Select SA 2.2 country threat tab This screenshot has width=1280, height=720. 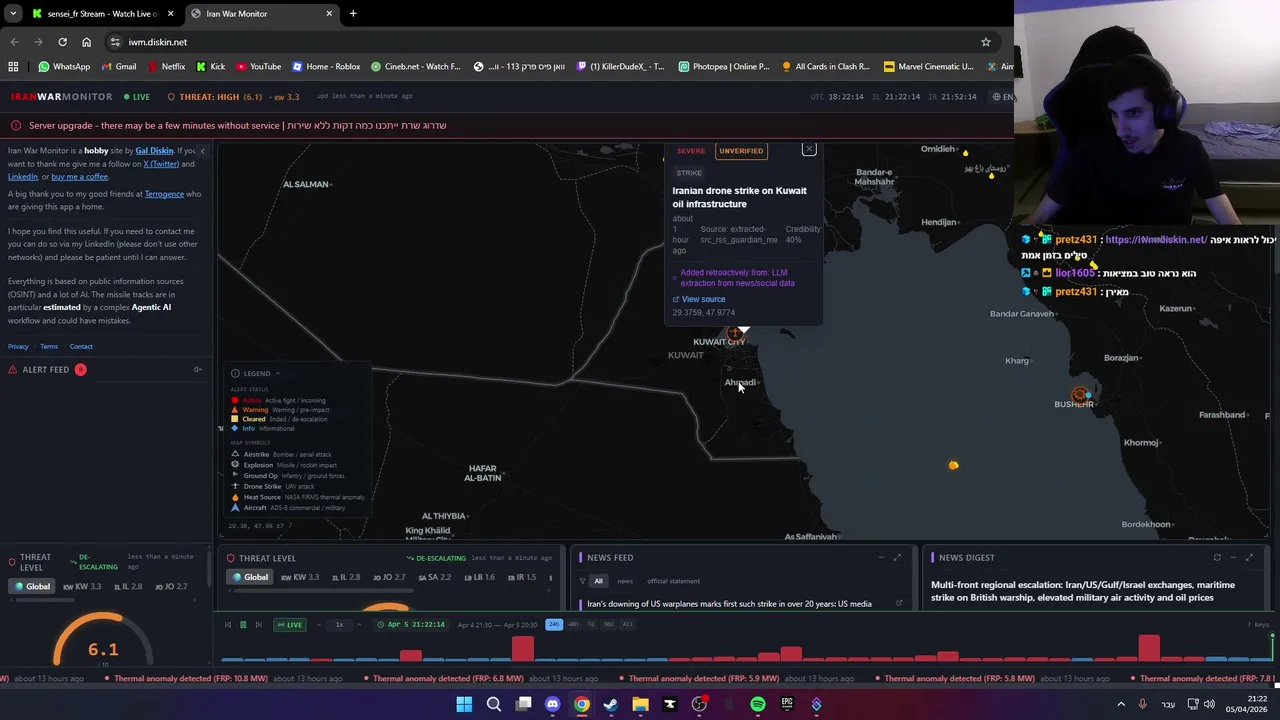point(434,577)
